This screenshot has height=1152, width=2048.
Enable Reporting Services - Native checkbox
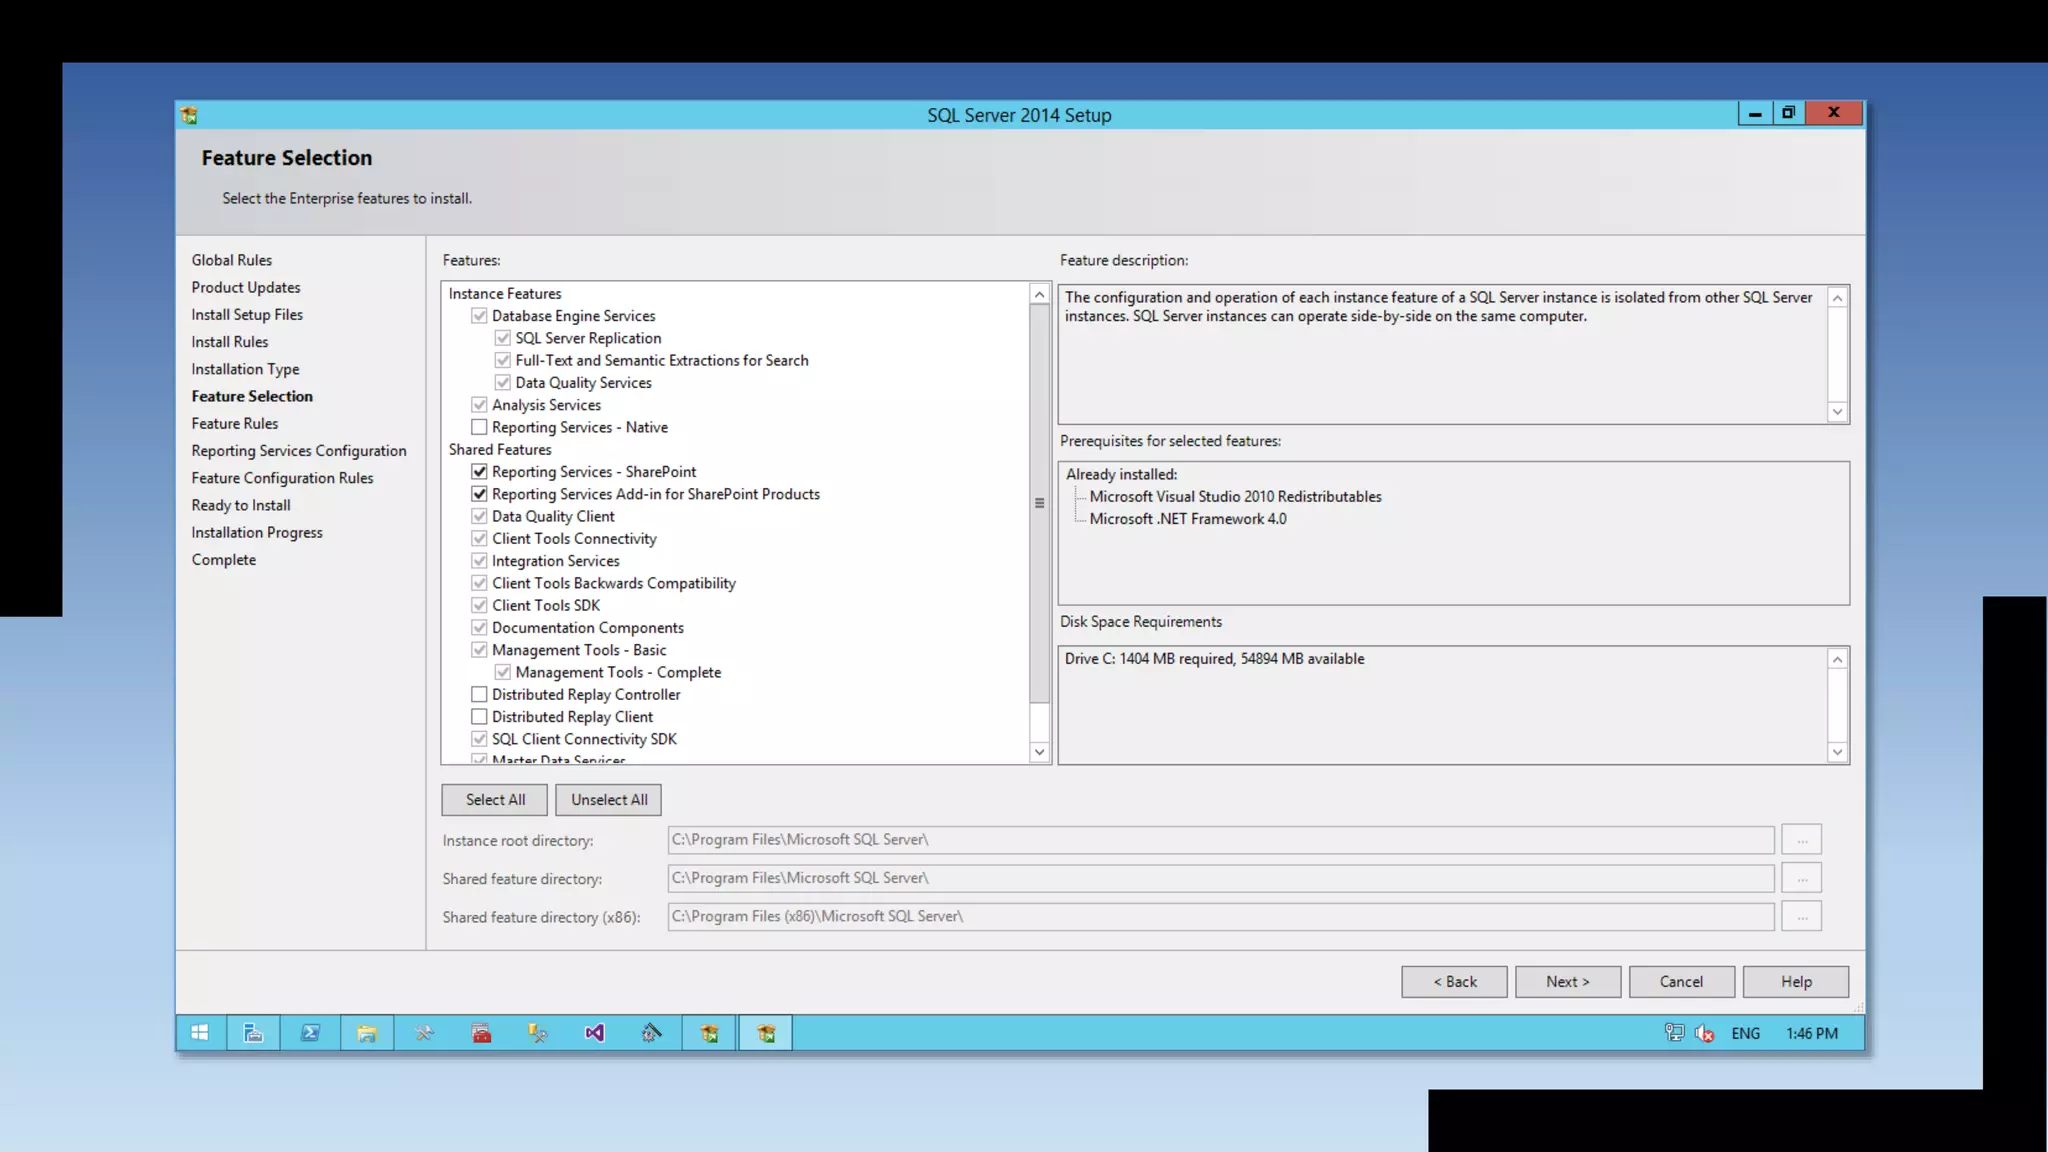tap(480, 427)
